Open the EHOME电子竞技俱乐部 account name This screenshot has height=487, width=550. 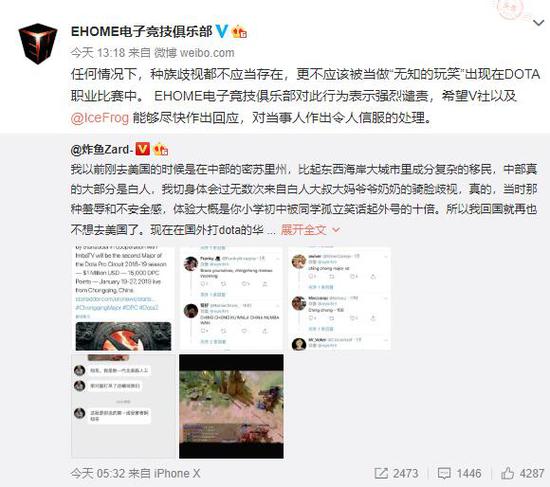coord(141,32)
